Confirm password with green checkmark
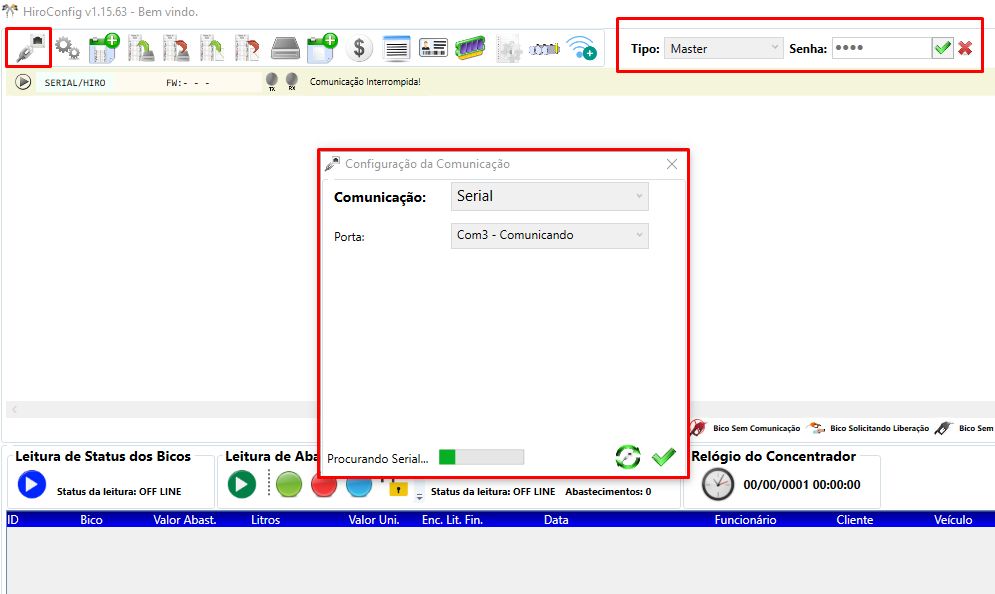This screenshot has width=995, height=594. [942, 48]
